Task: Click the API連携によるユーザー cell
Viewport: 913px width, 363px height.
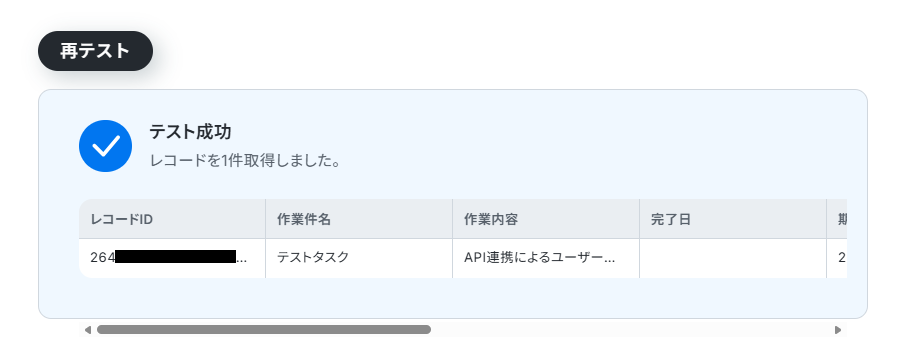Action: pos(546,258)
